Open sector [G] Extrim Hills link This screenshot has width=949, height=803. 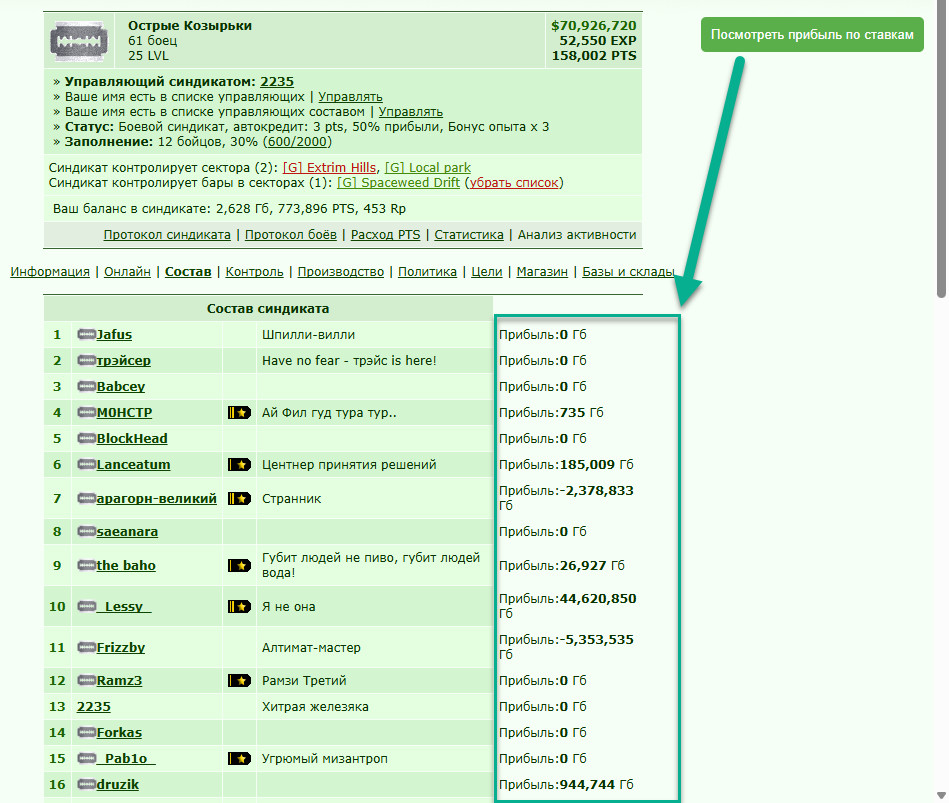pyautogui.click(x=330, y=168)
